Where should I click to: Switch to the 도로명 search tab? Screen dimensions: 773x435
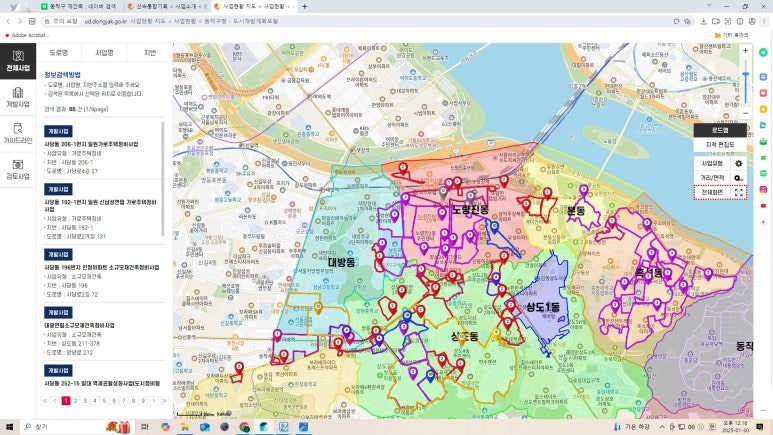click(58, 52)
